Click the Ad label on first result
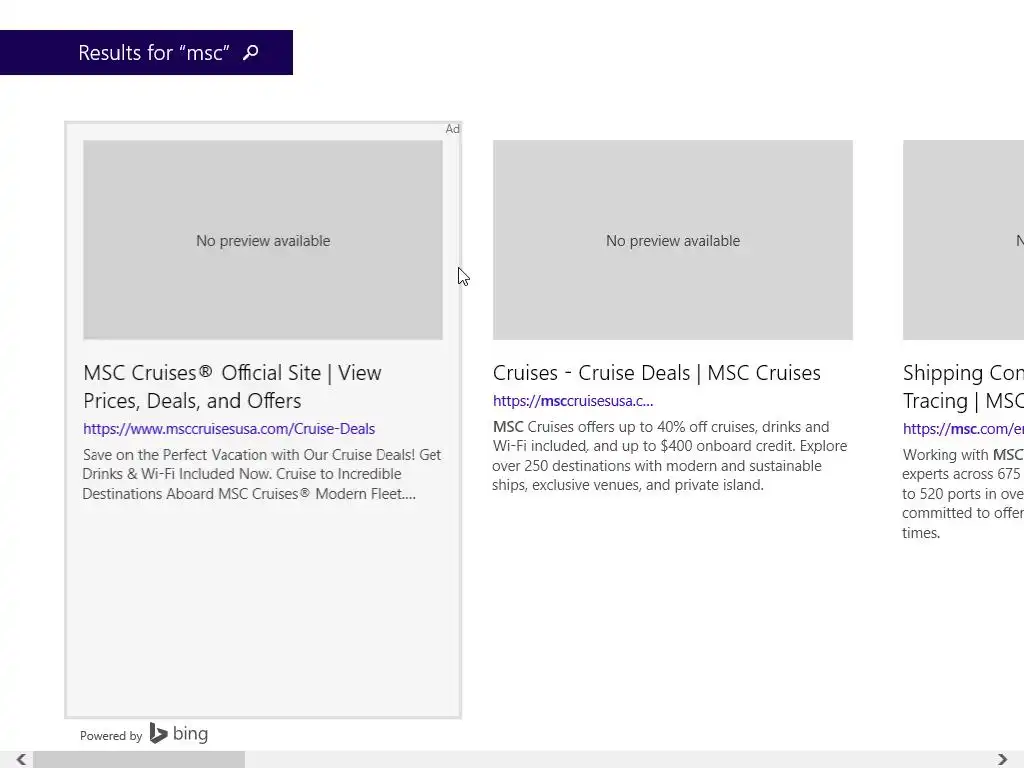 (453, 129)
